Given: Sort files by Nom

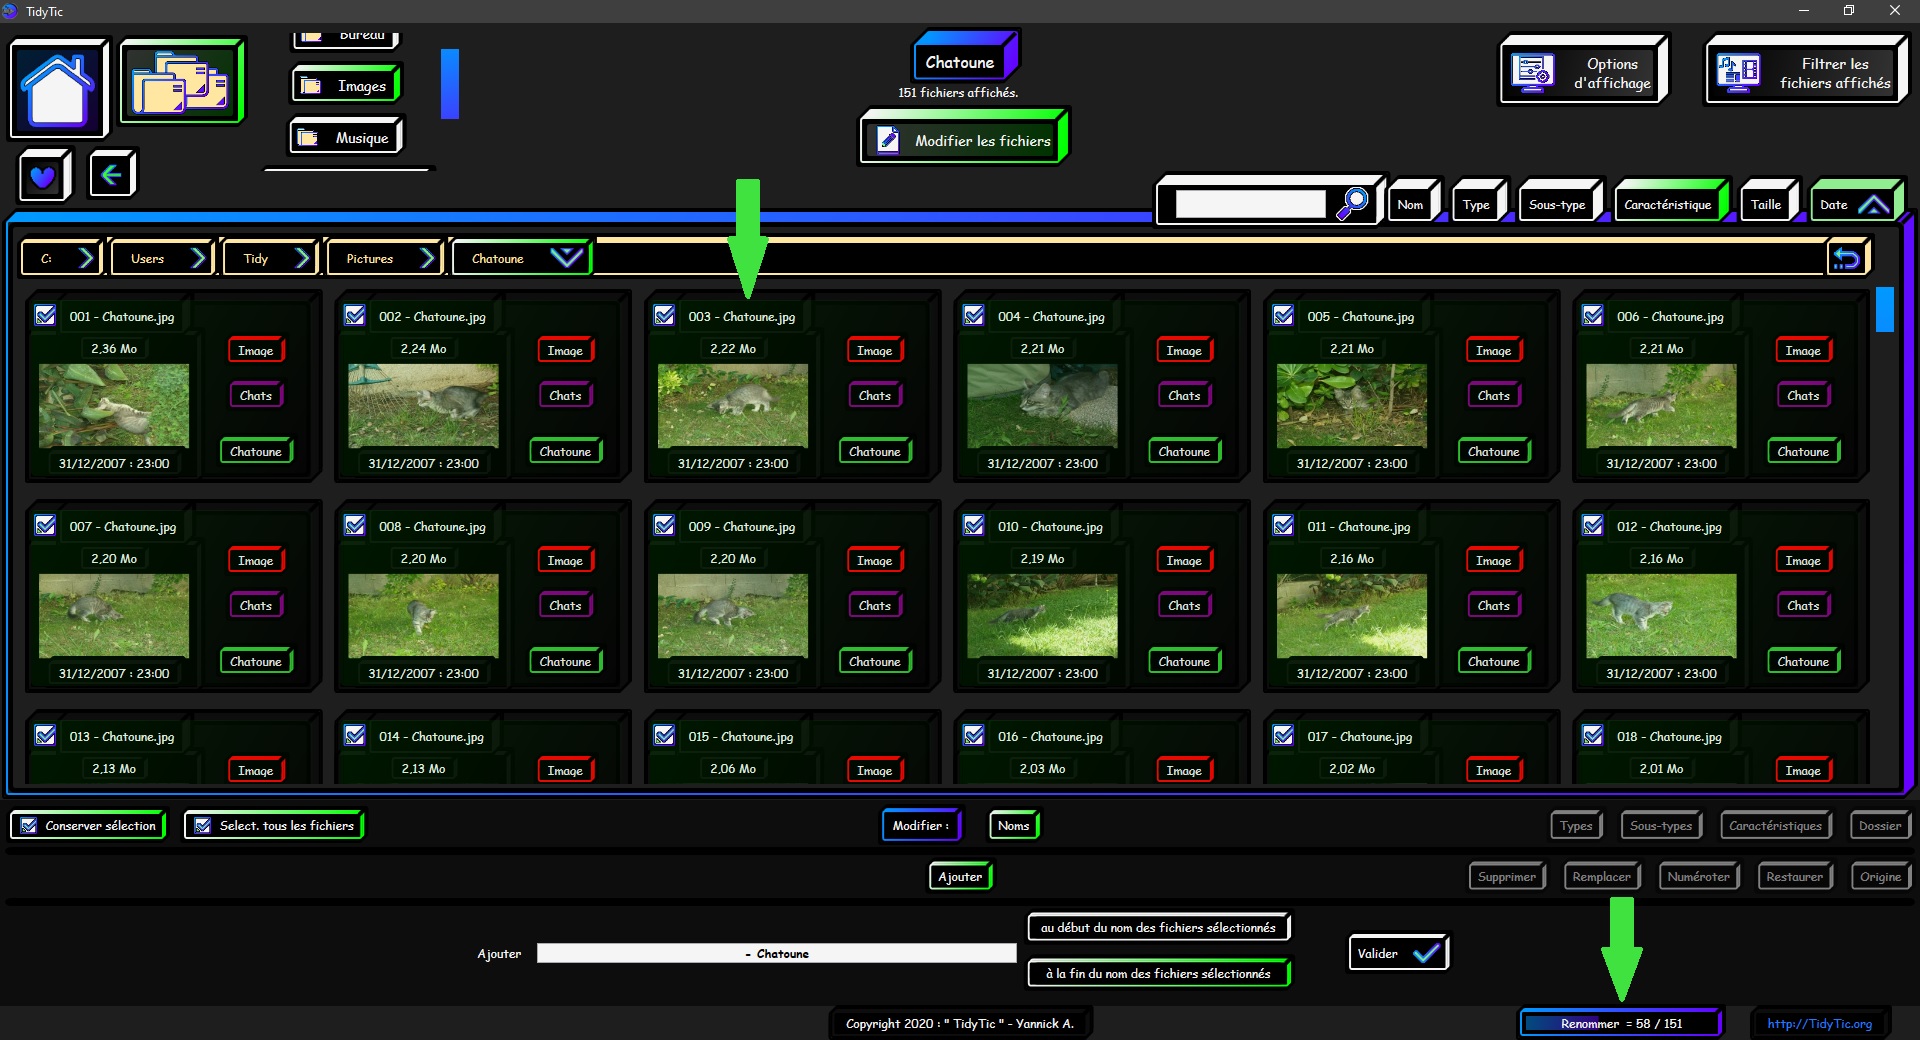Looking at the screenshot, I should coord(1412,204).
